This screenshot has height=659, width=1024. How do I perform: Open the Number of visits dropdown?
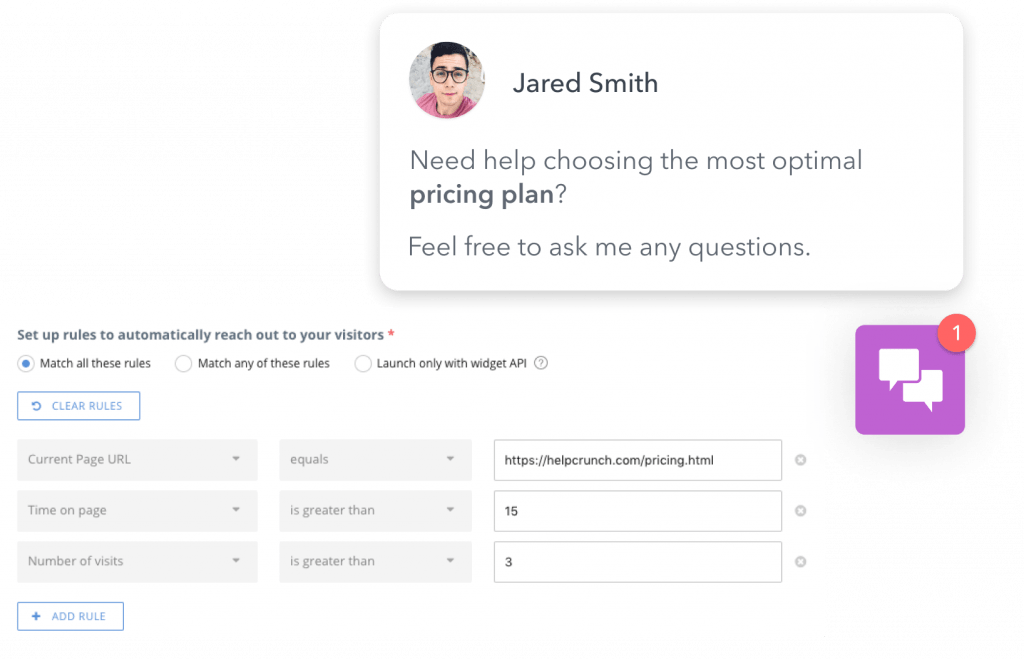(x=137, y=562)
